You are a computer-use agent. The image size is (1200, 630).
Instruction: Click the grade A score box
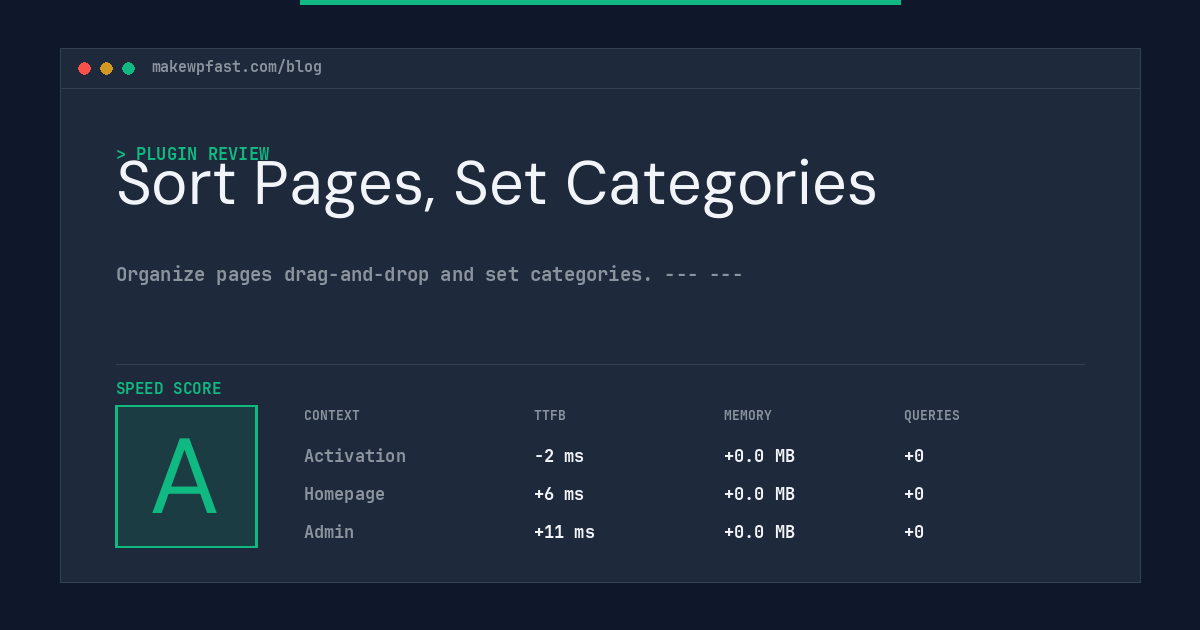(186, 476)
